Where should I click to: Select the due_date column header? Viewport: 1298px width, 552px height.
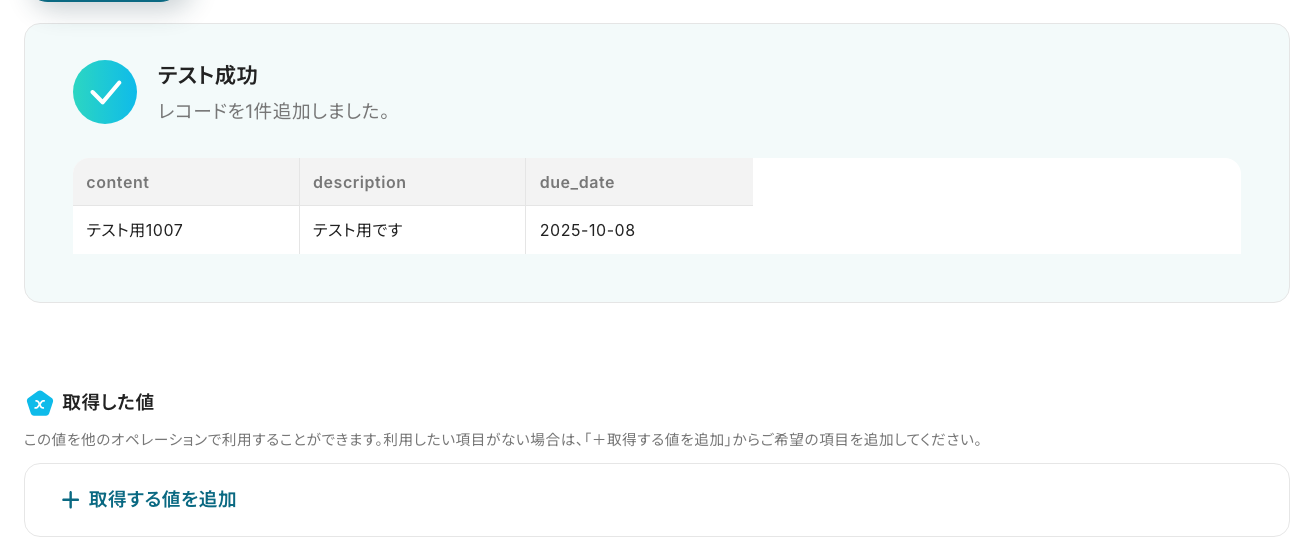577,182
